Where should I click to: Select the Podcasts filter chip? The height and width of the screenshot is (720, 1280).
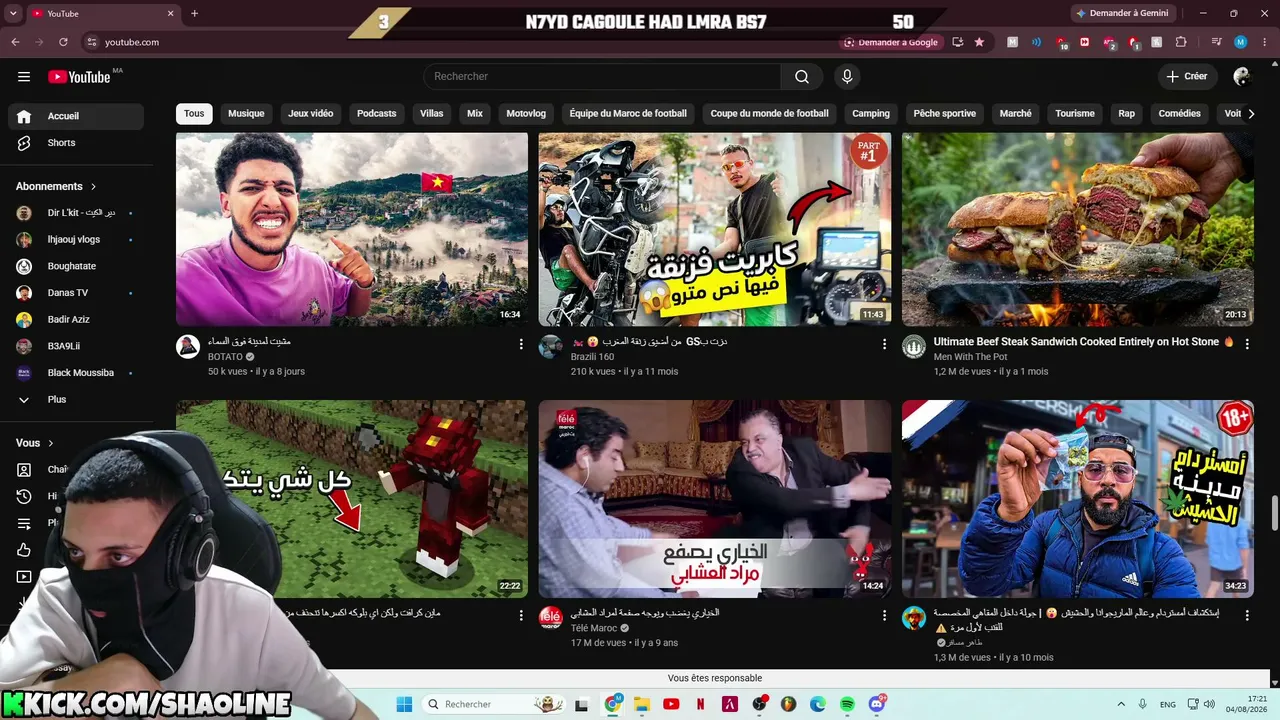377,114
